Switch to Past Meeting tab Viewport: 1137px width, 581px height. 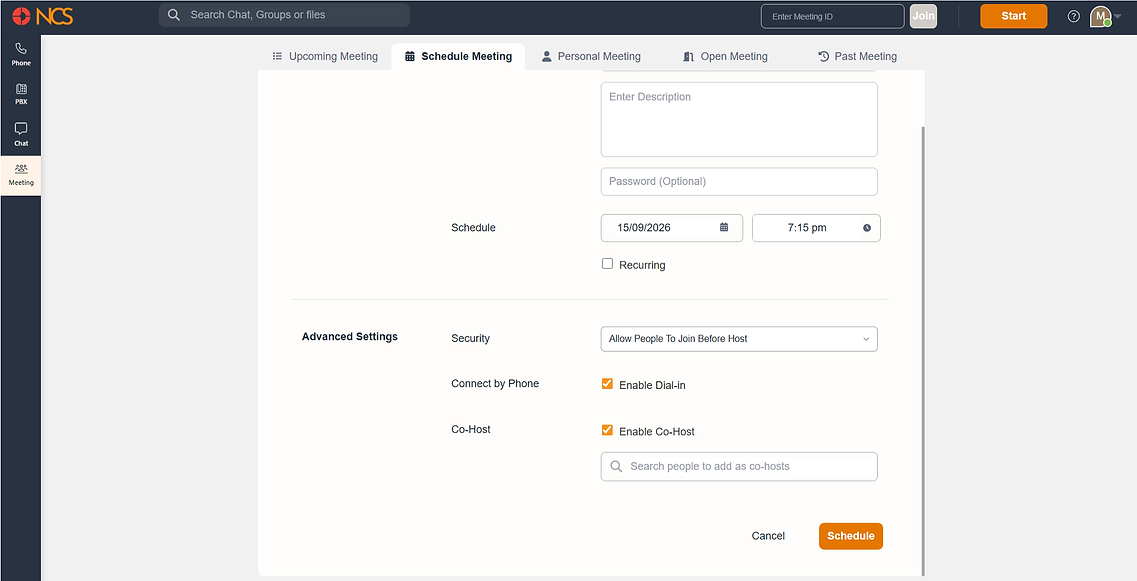pos(857,57)
